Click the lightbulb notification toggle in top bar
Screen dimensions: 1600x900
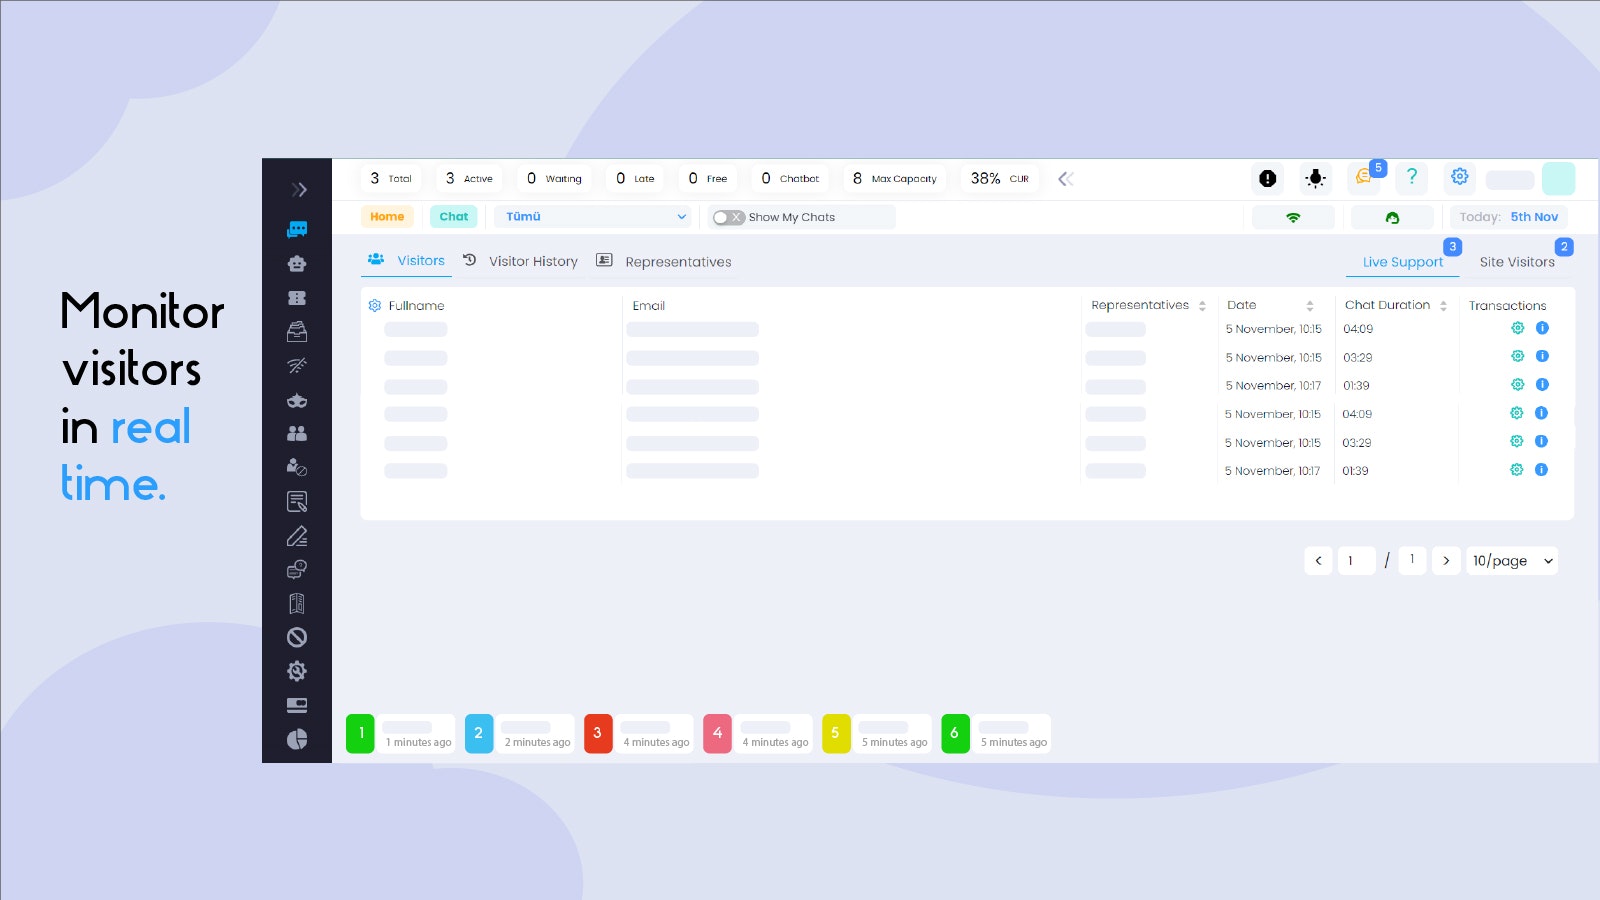[x=1314, y=178]
